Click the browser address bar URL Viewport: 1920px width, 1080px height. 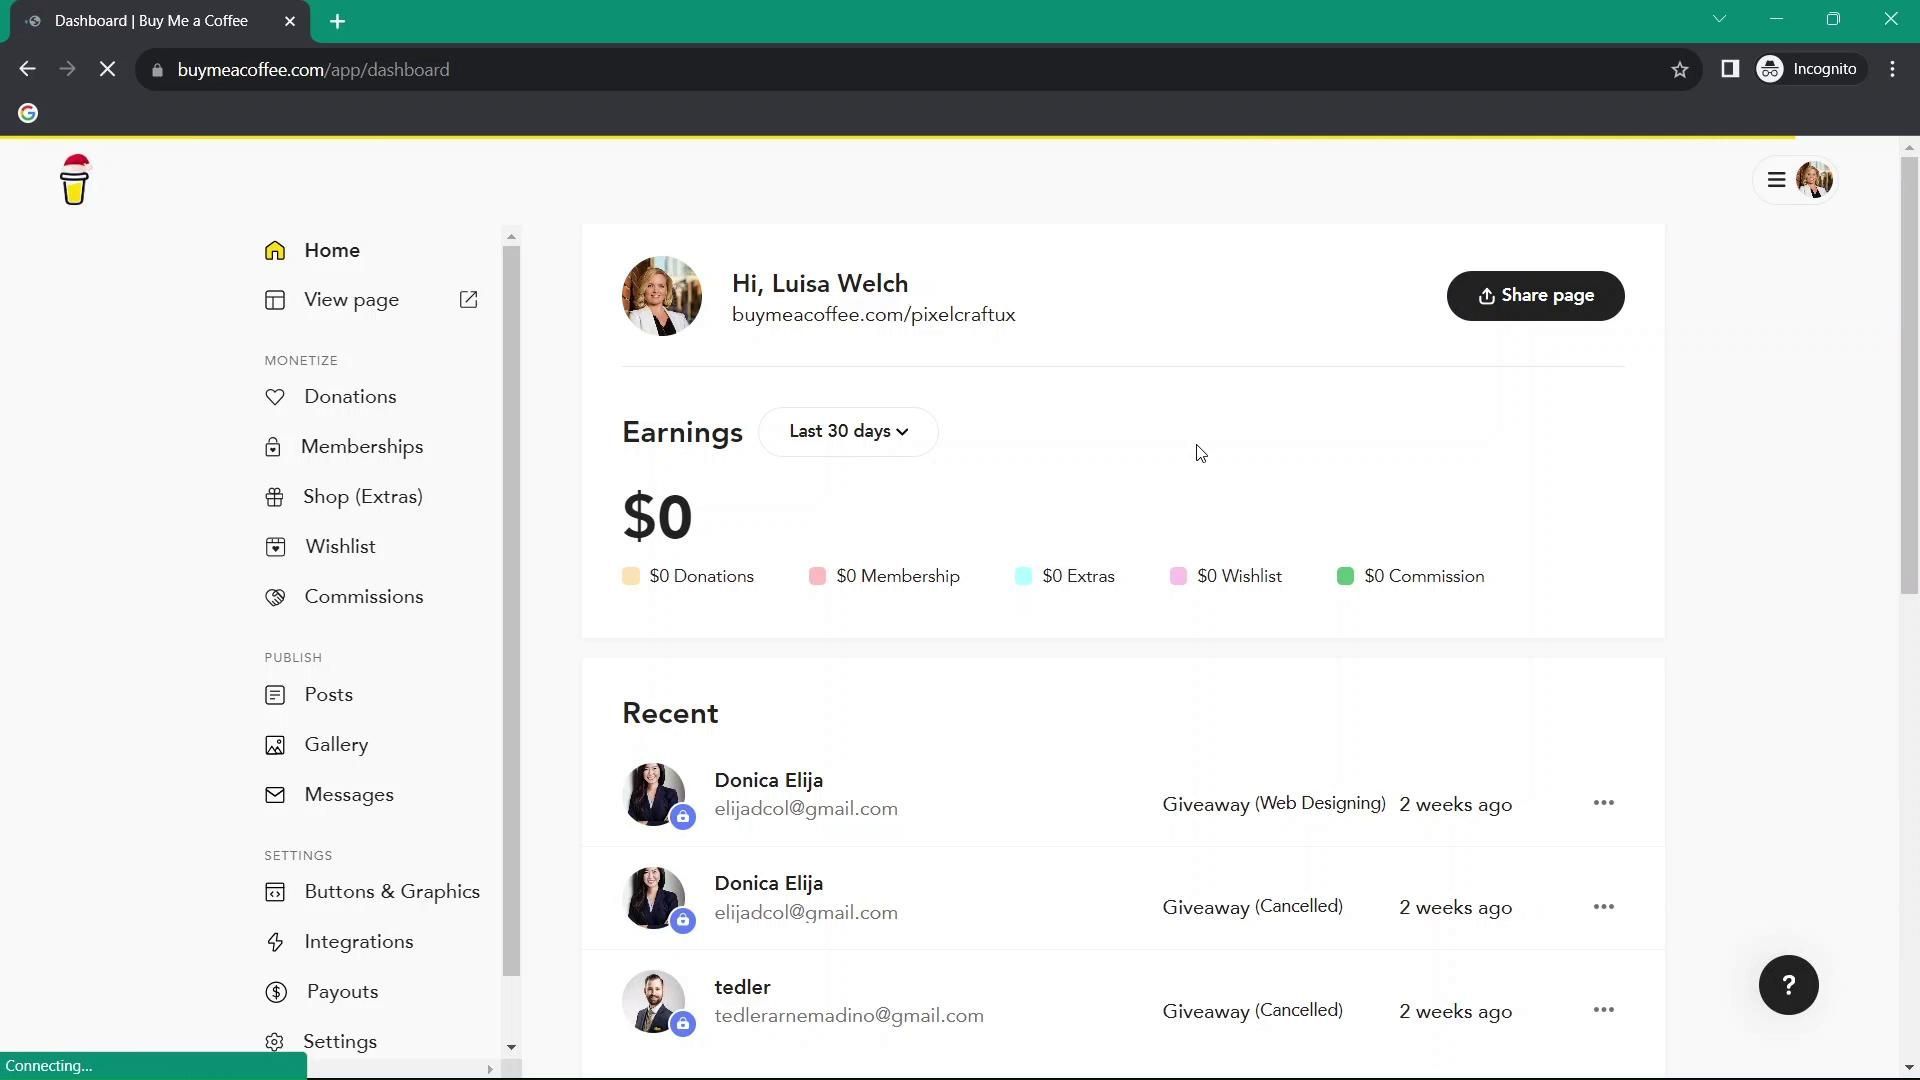tap(313, 70)
